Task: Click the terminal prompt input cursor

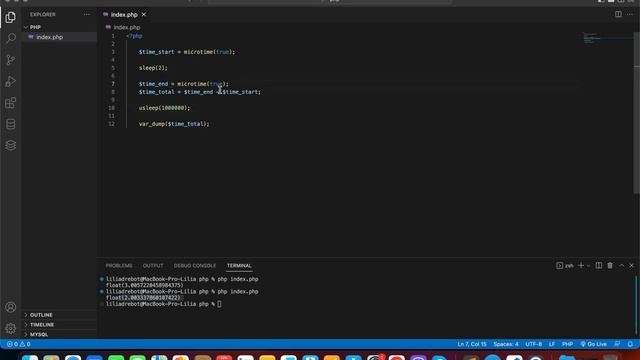Action: click(x=219, y=304)
